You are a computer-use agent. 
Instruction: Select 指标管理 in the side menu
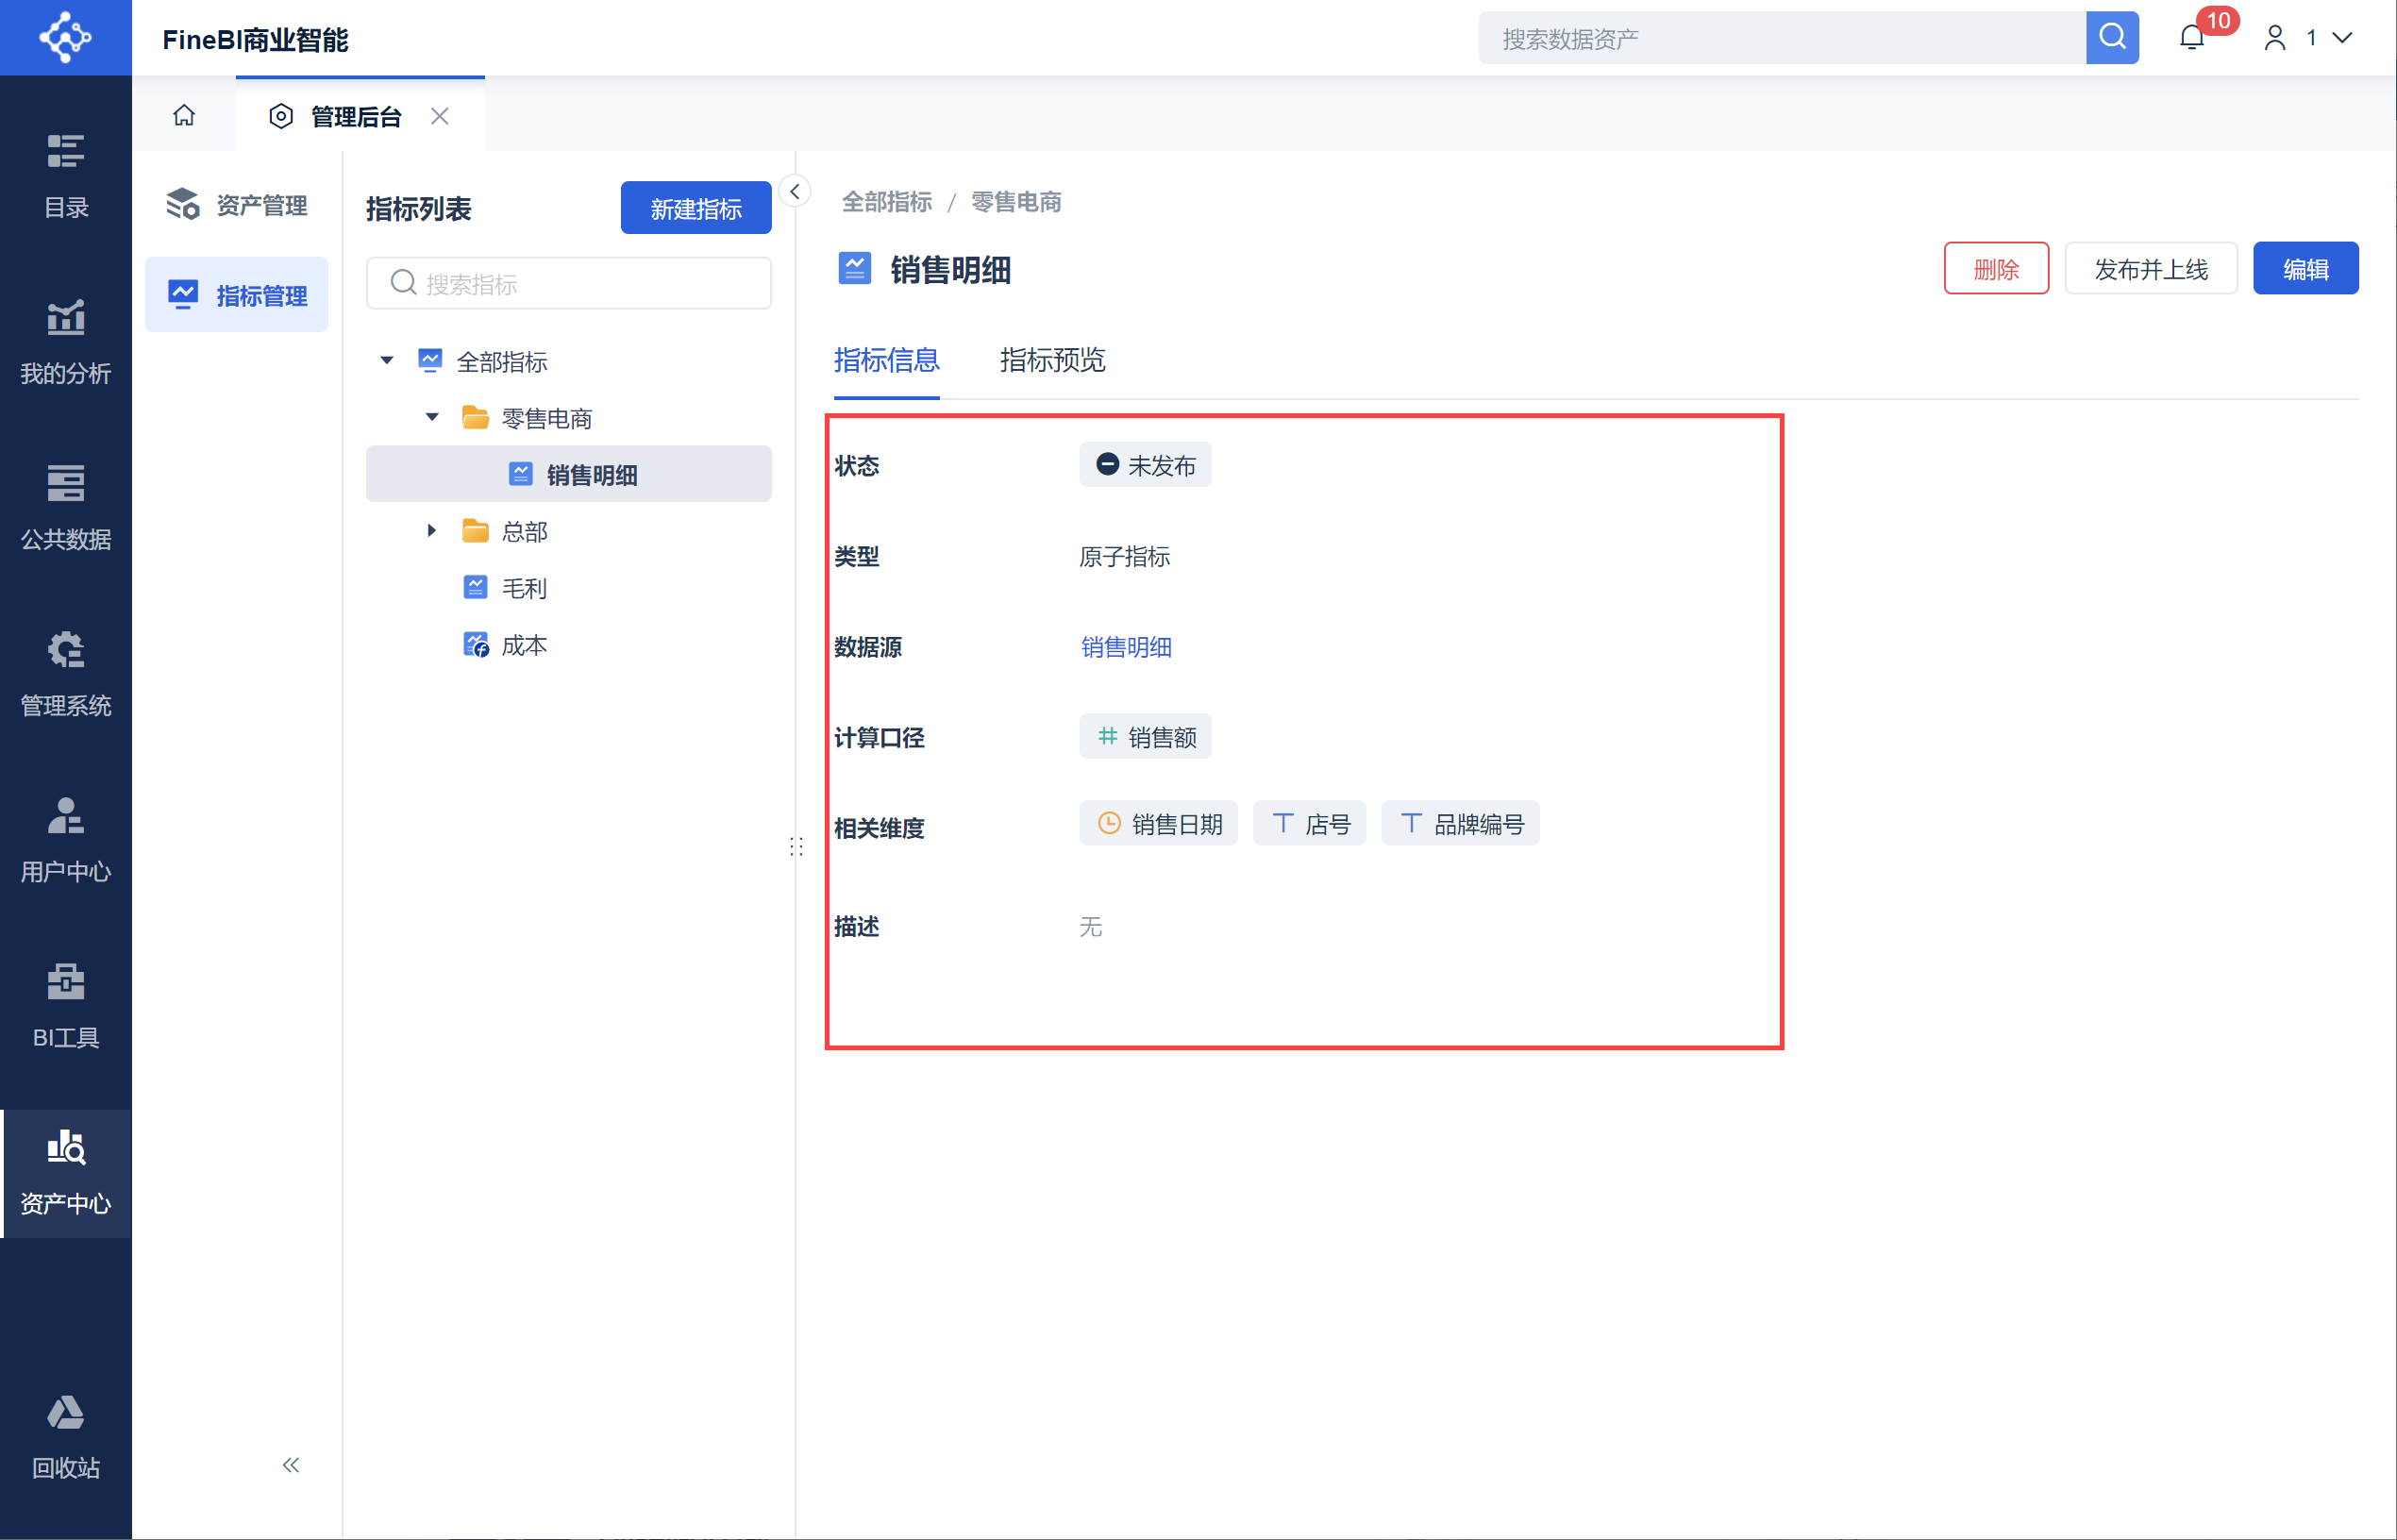click(237, 295)
